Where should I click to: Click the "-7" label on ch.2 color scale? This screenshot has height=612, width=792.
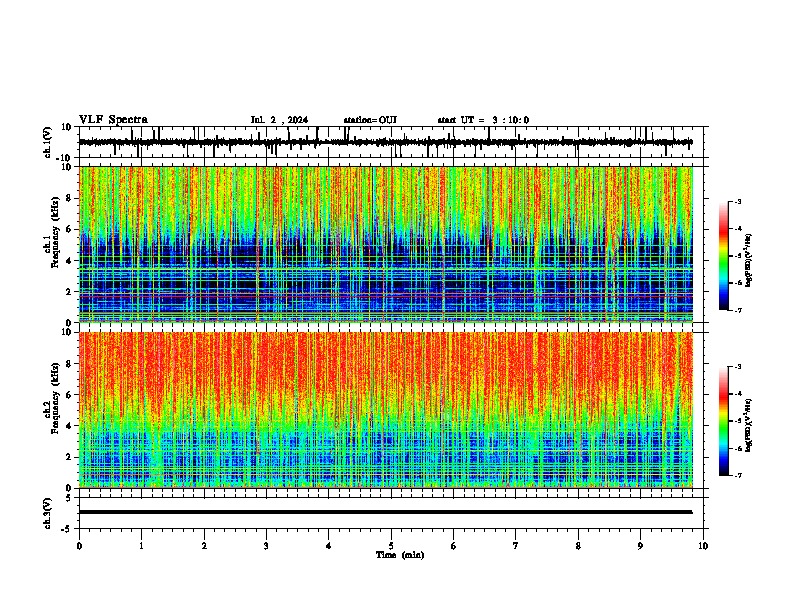[737, 475]
